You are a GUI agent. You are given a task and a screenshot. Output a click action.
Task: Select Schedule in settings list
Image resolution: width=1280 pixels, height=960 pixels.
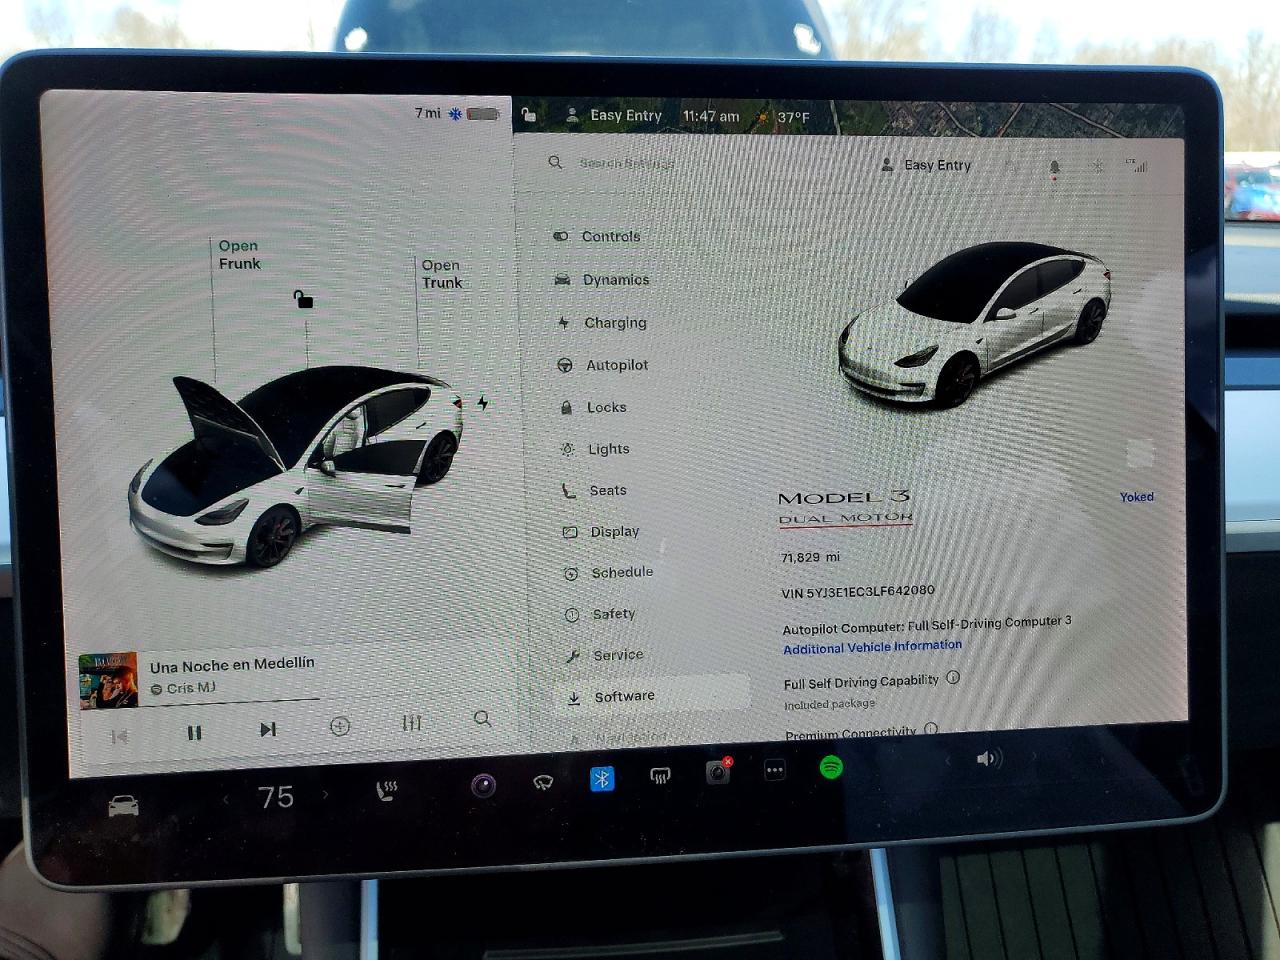pyautogui.click(x=608, y=572)
